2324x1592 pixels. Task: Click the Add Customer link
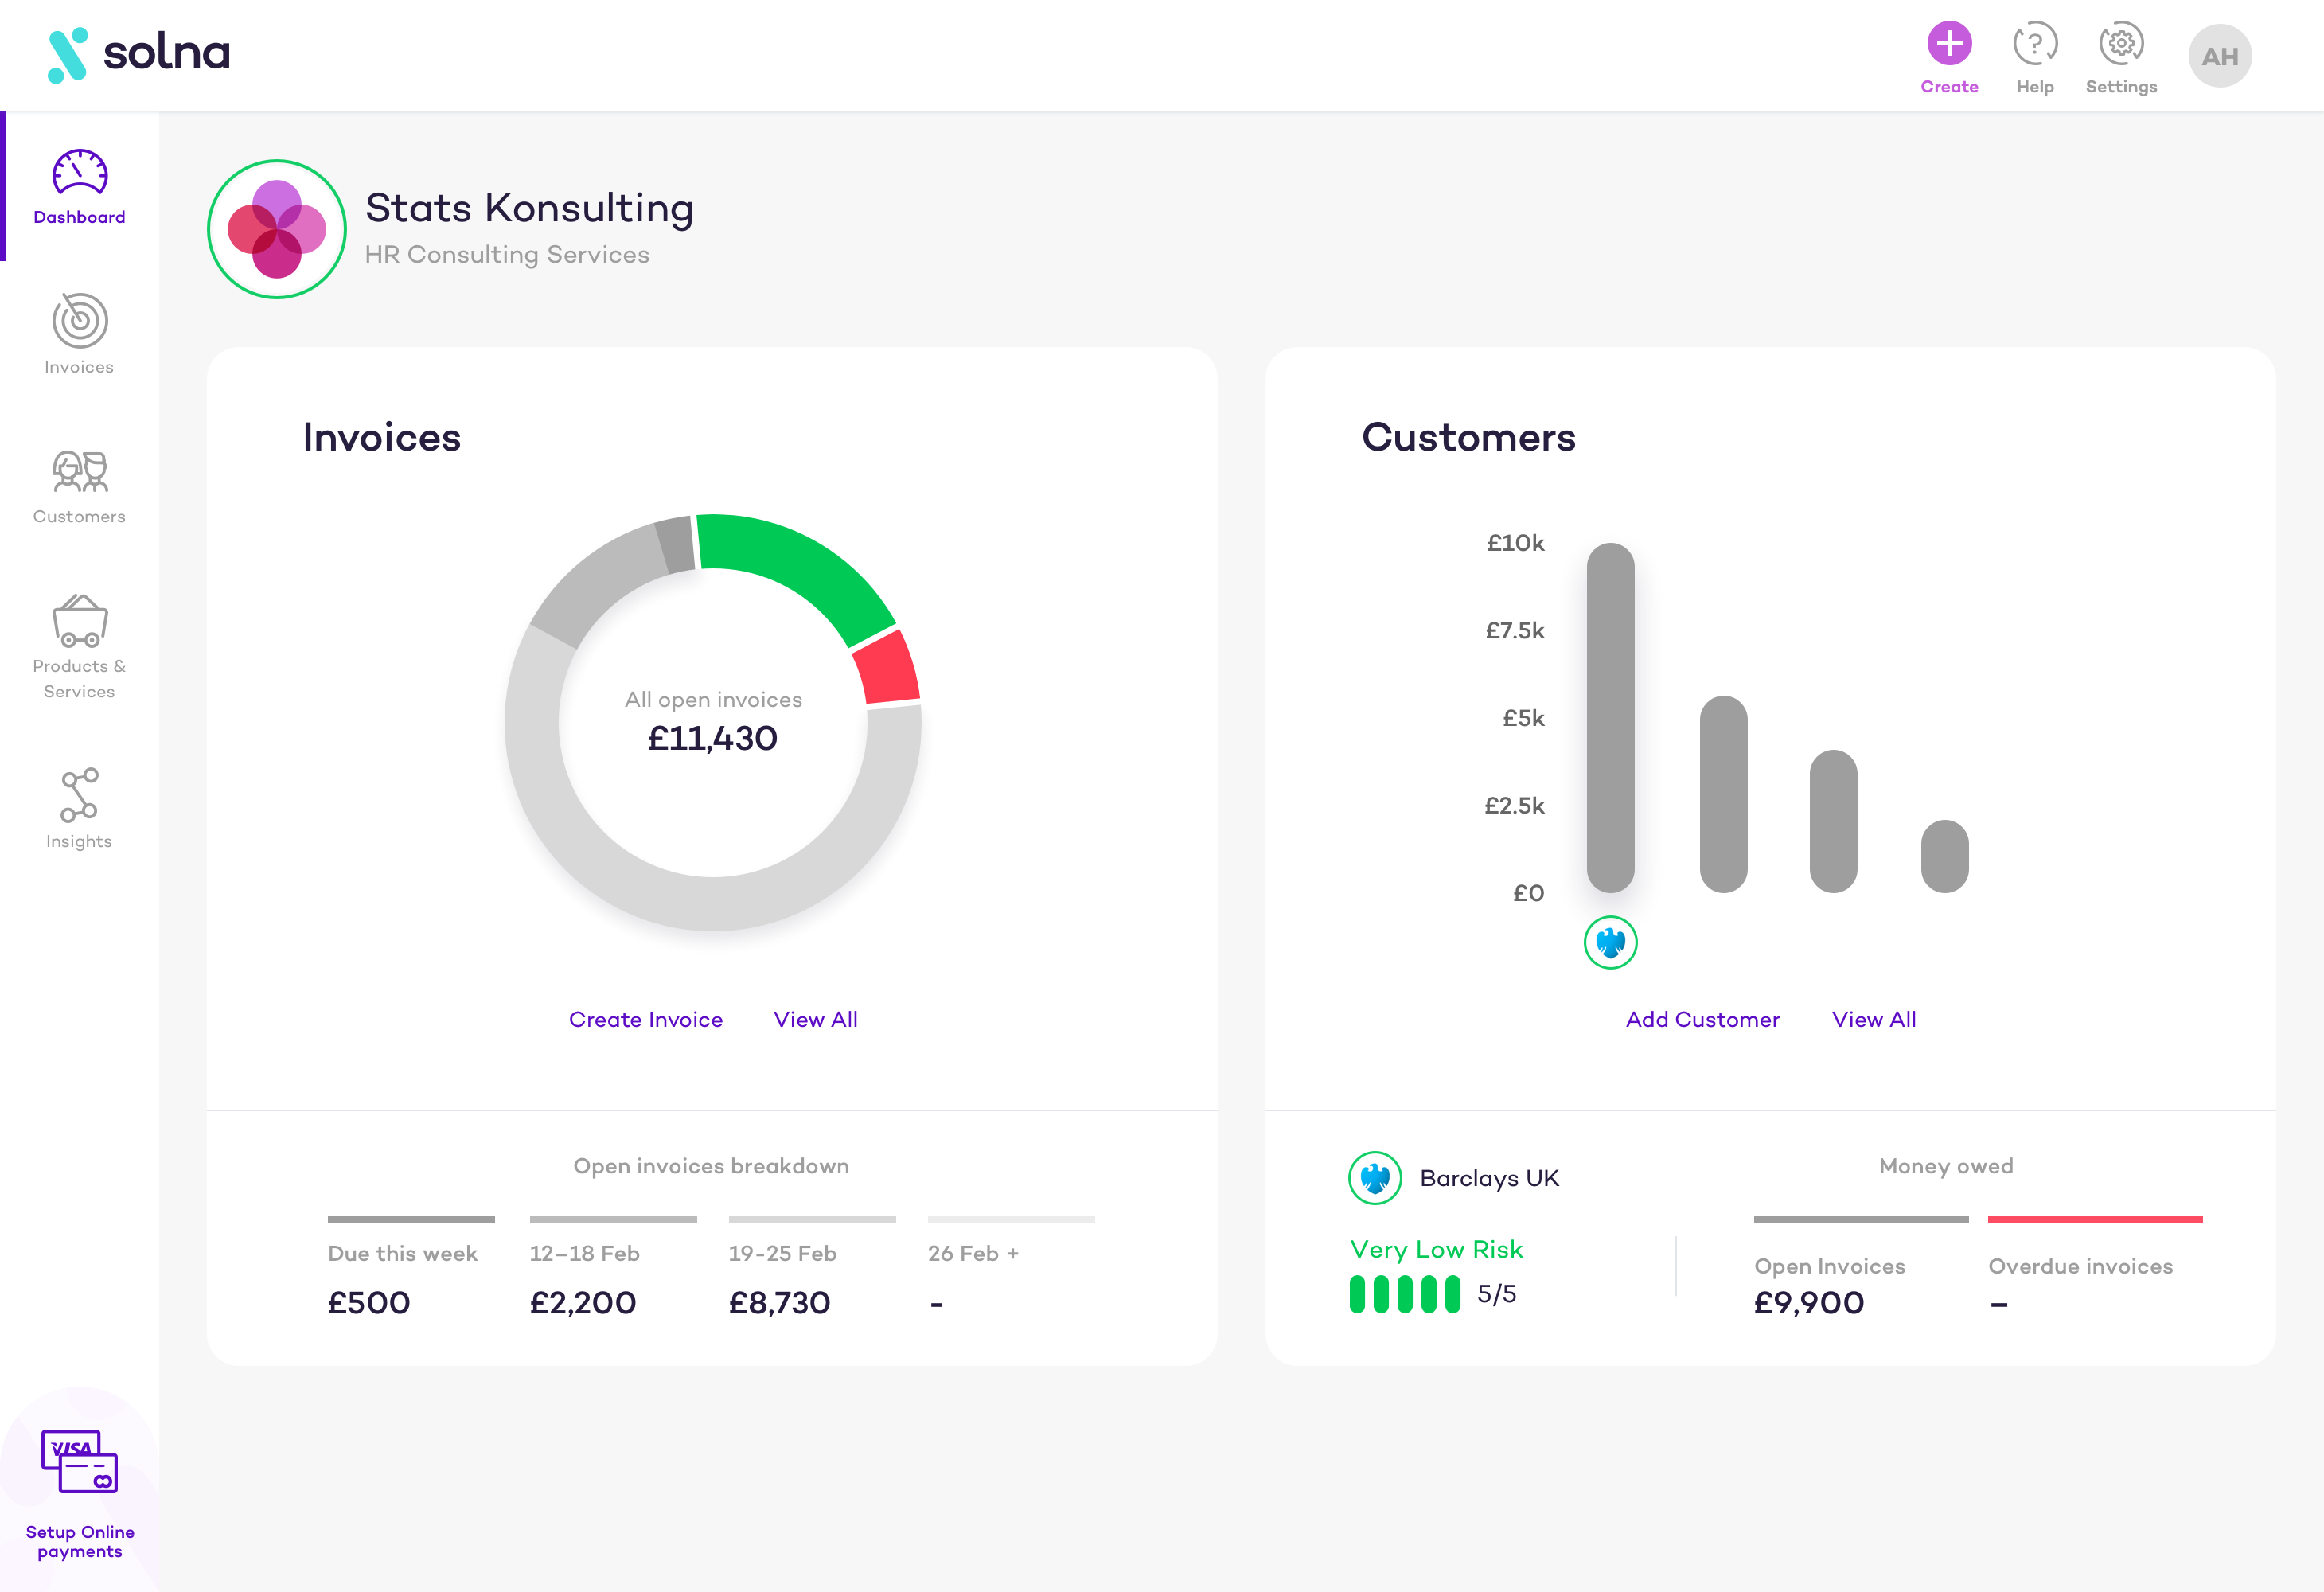(x=1702, y=1019)
